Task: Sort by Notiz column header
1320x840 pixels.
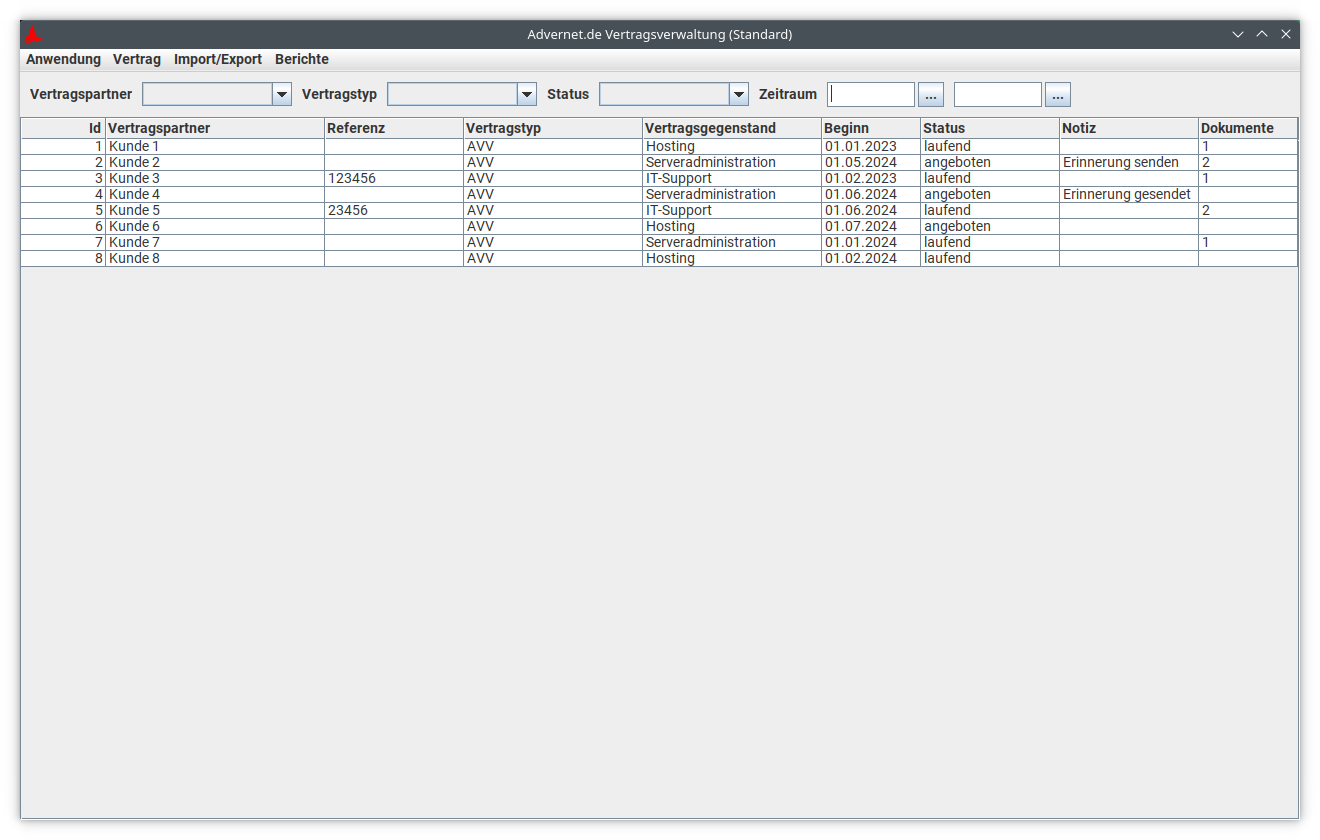Action: 1129,128
